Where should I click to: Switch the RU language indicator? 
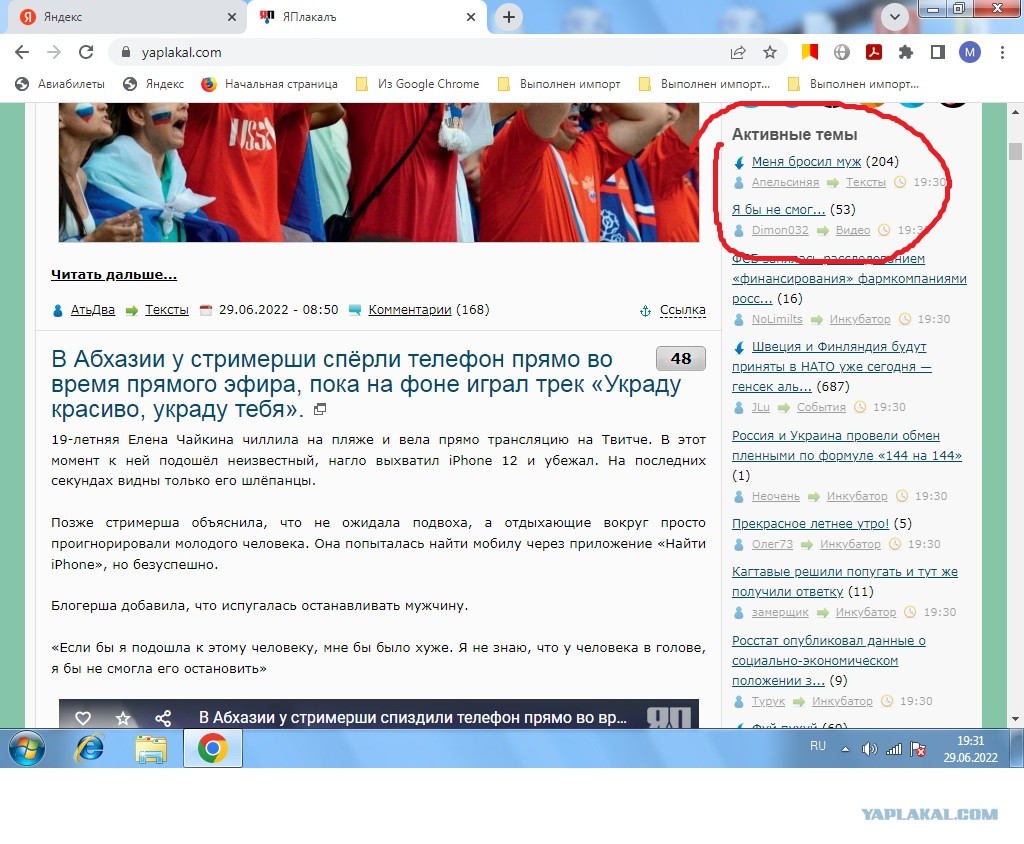point(818,746)
